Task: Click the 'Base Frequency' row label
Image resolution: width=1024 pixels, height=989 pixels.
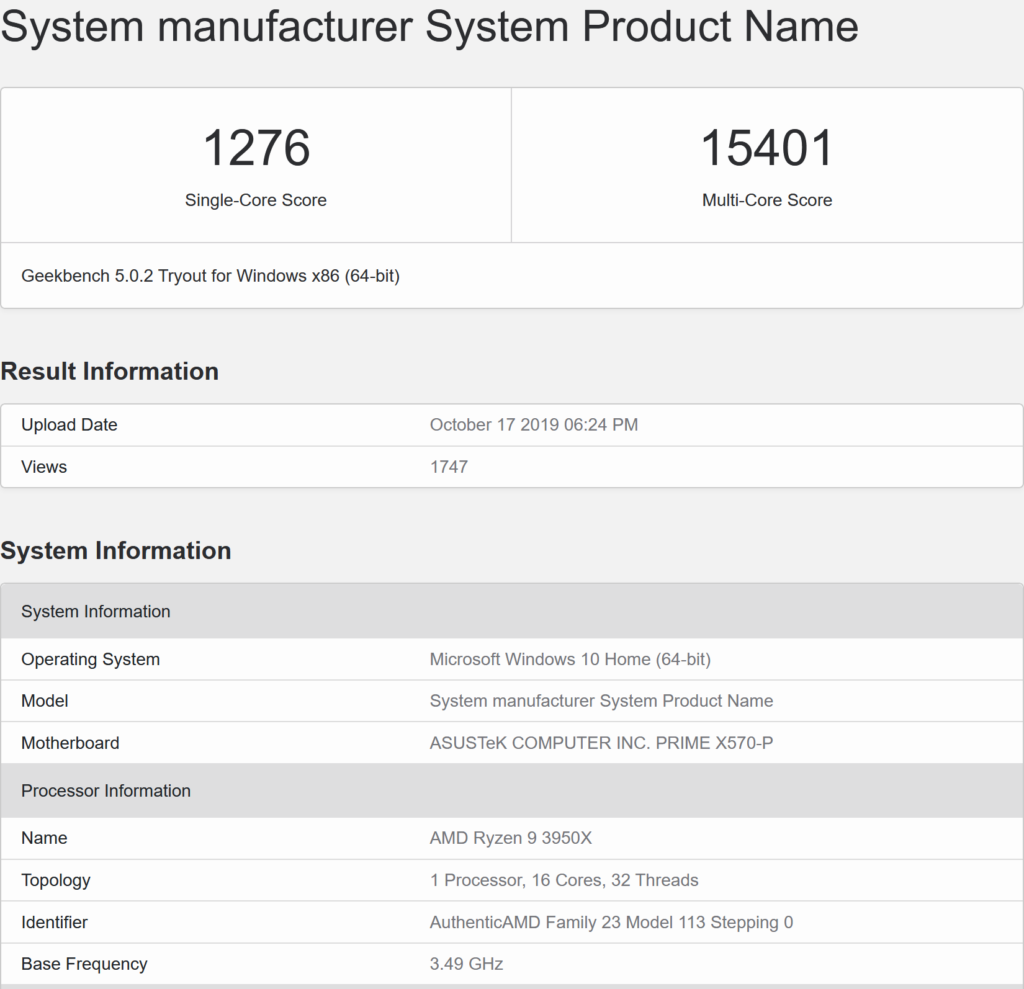Action: pyautogui.click(x=84, y=964)
